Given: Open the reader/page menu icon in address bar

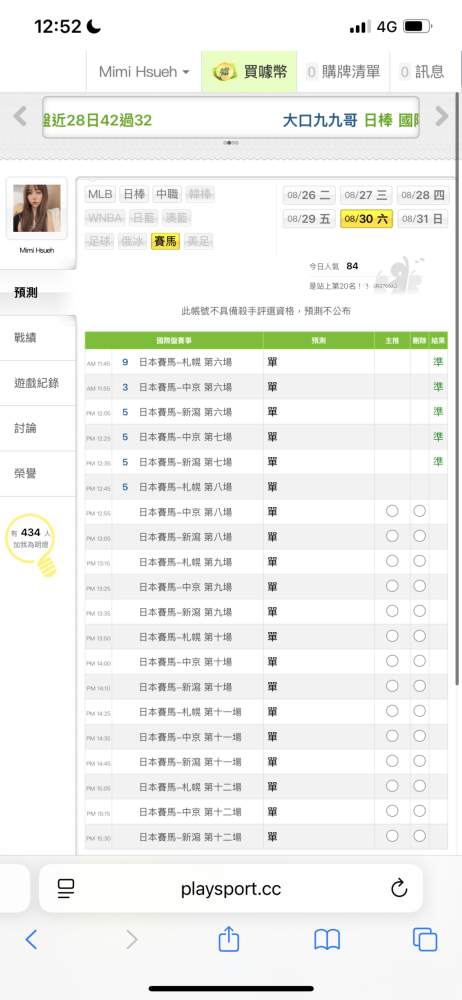Looking at the screenshot, I should pos(66,888).
